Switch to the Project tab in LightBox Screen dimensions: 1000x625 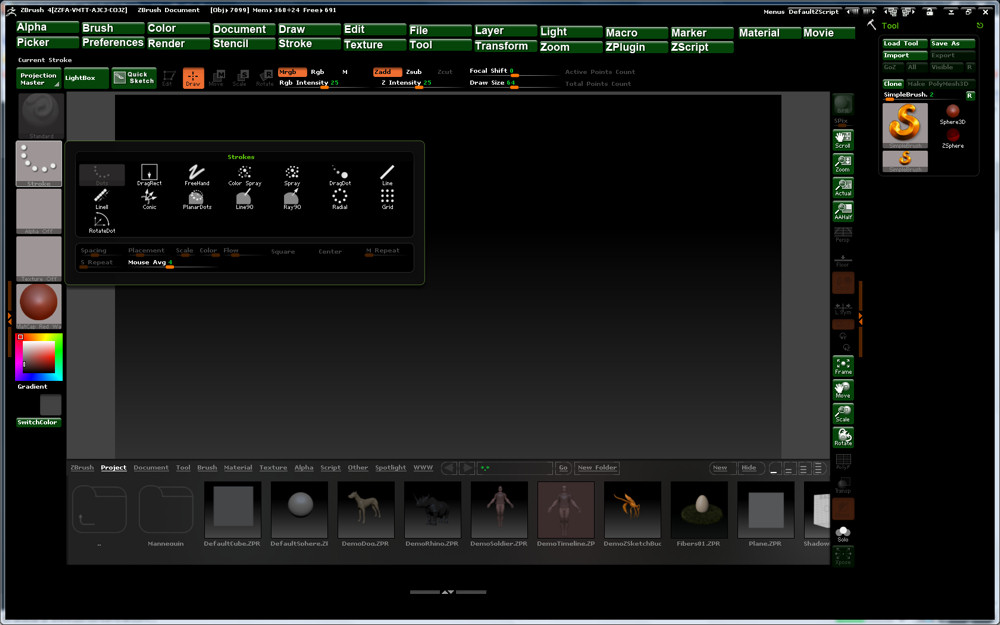click(x=113, y=467)
